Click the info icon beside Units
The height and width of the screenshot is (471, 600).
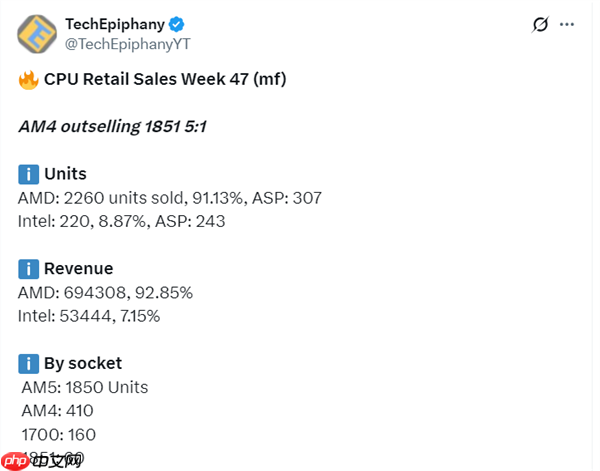pos(28,174)
